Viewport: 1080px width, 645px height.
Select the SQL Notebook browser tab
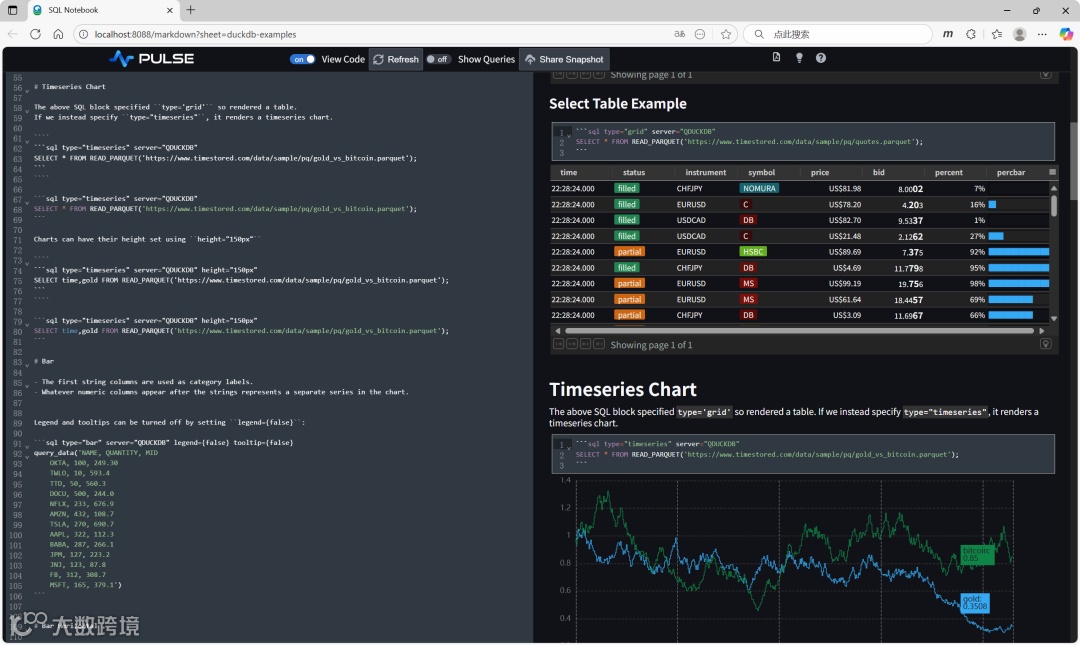click(x=102, y=10)
